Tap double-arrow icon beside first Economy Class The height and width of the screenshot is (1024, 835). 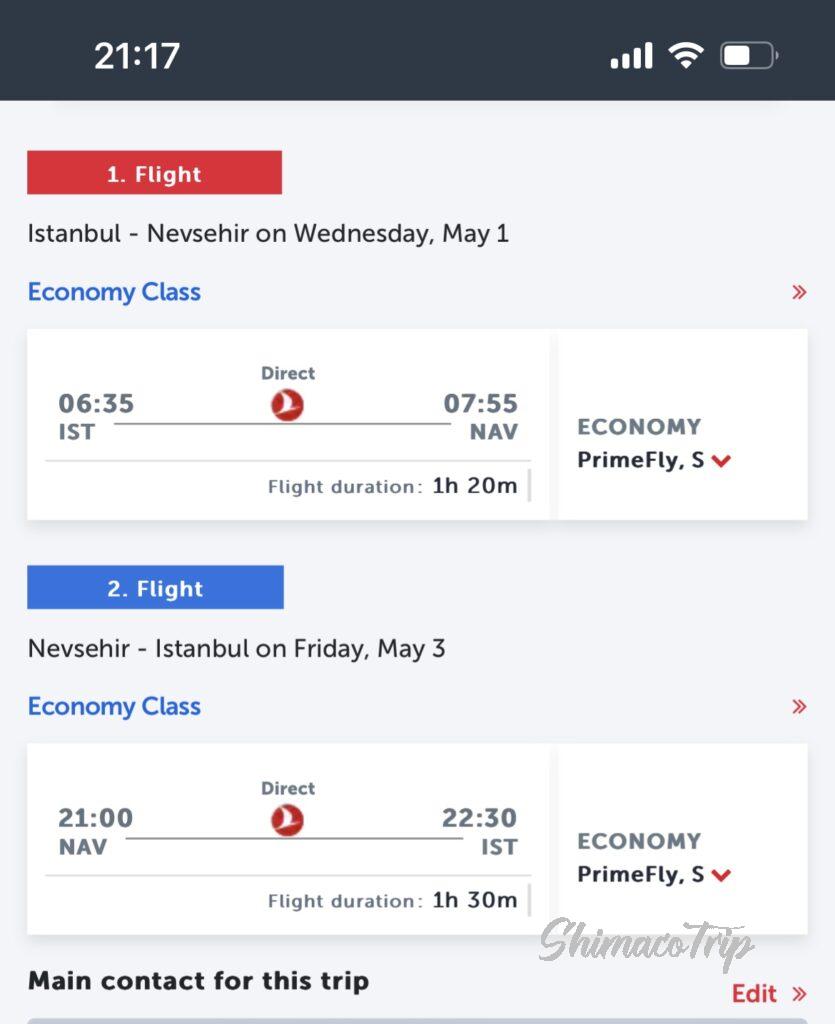coord(799,292)
